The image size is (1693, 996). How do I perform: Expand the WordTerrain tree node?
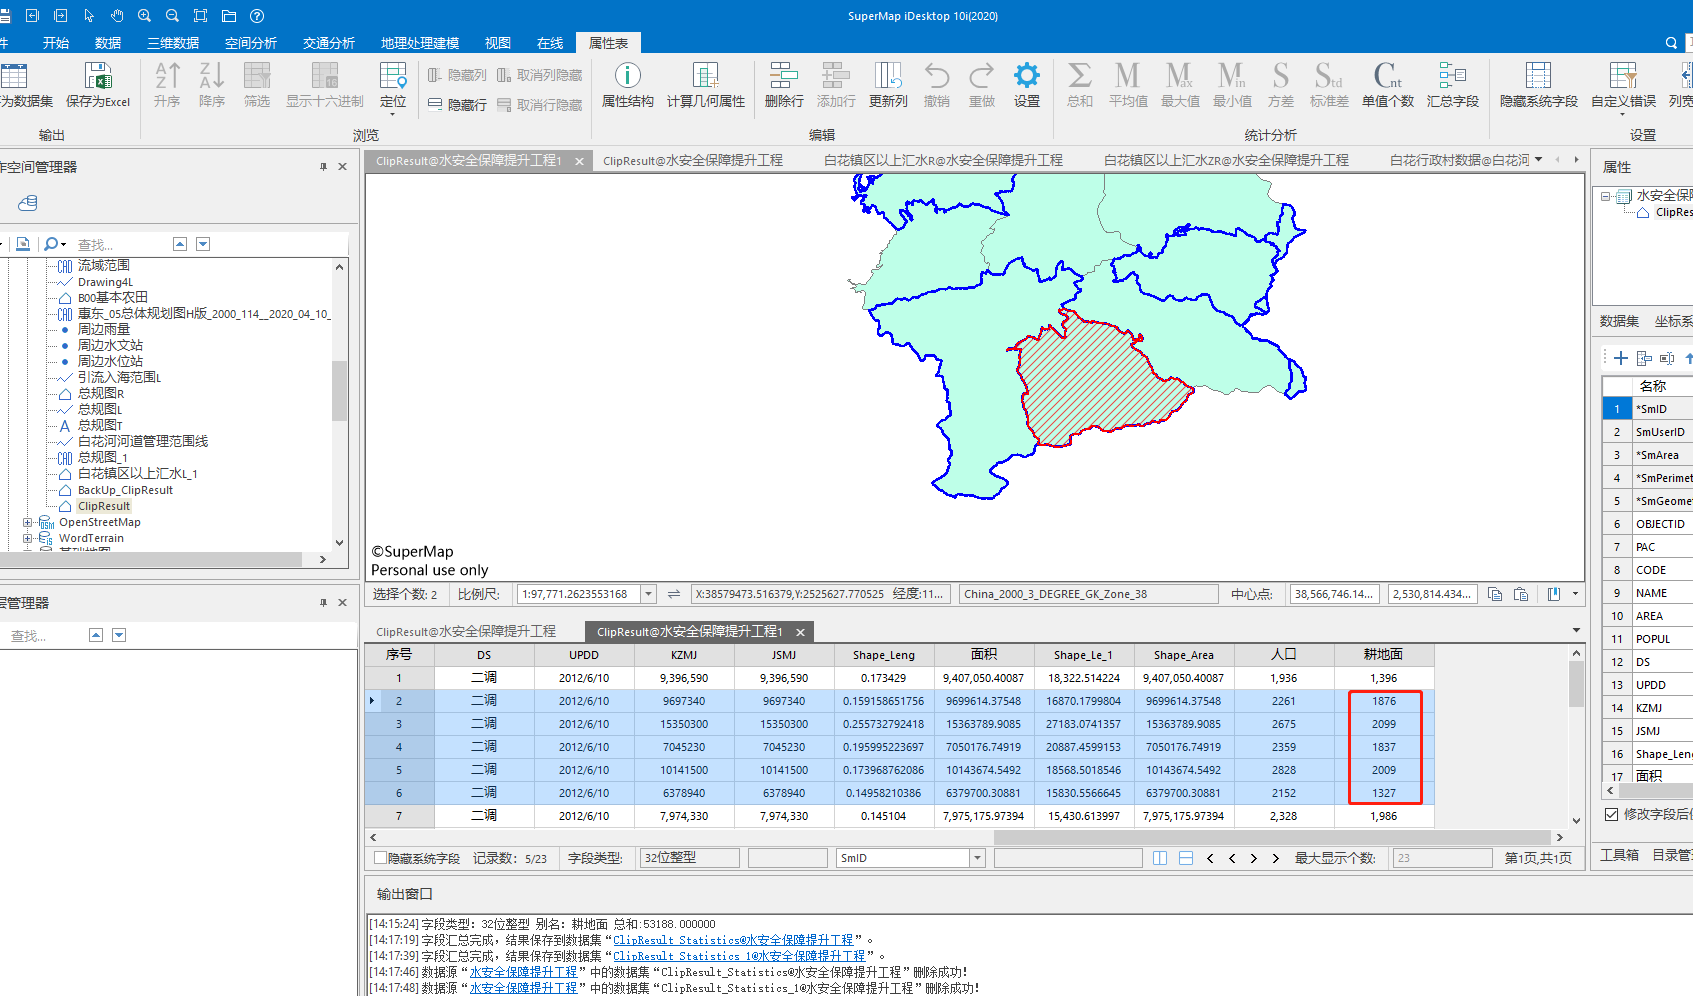point(28,538)
